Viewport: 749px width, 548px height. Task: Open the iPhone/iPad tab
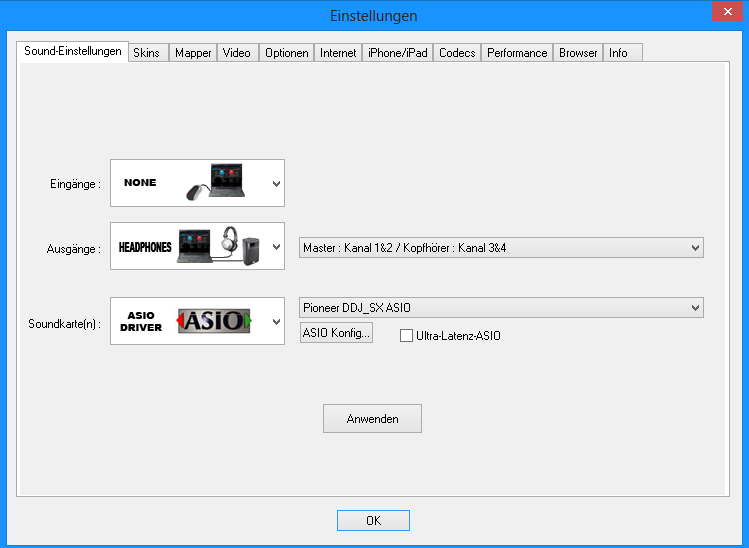(397, 53)
